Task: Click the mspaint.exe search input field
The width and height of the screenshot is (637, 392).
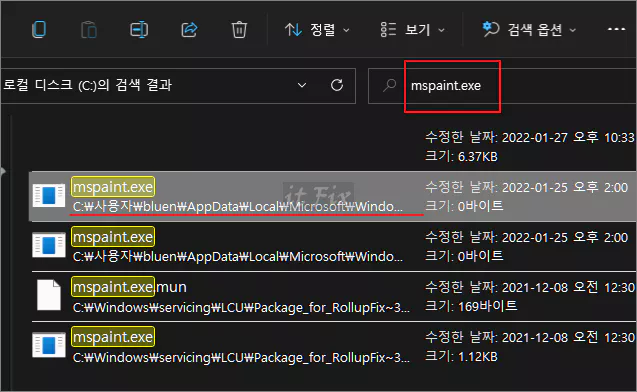Action: [503, 86]
